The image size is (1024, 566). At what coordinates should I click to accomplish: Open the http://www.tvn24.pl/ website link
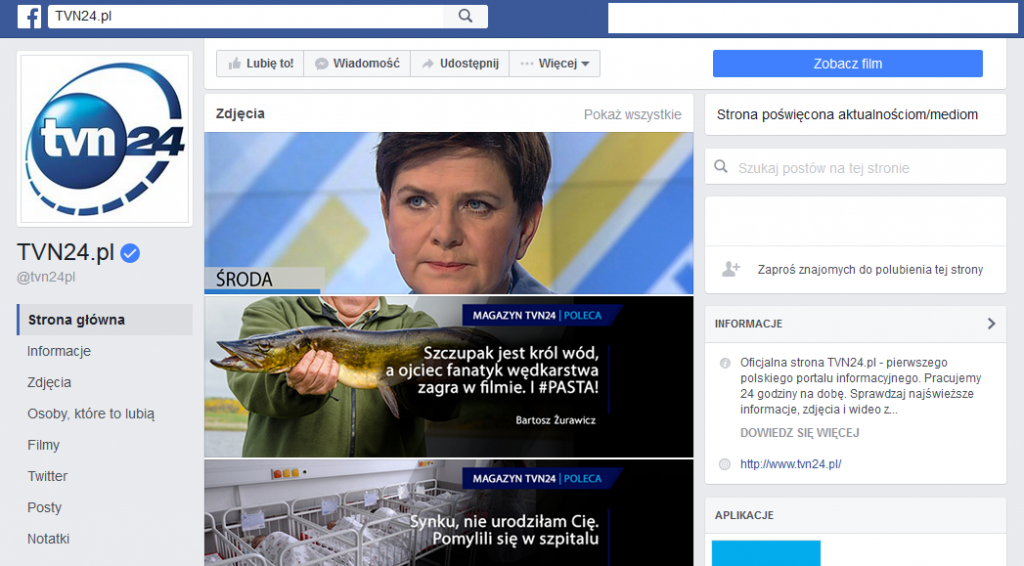[790, 464]
